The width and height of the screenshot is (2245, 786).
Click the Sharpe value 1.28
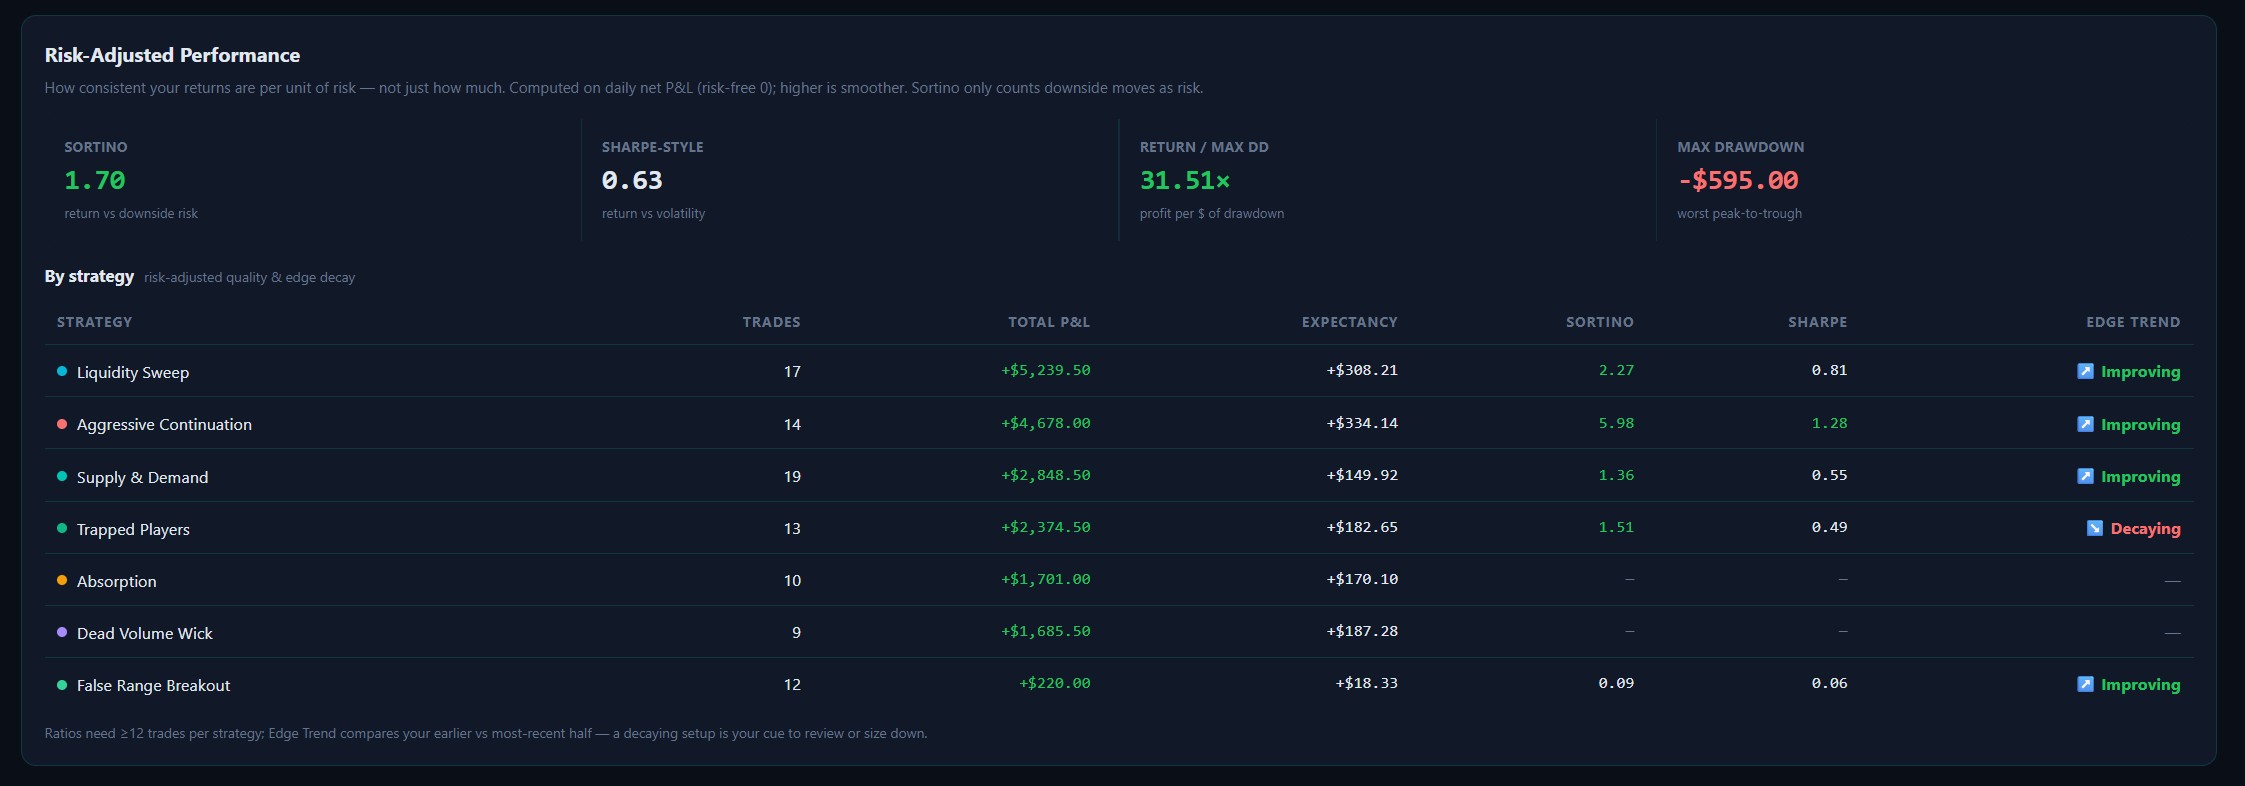click(x=1829, y=423)
